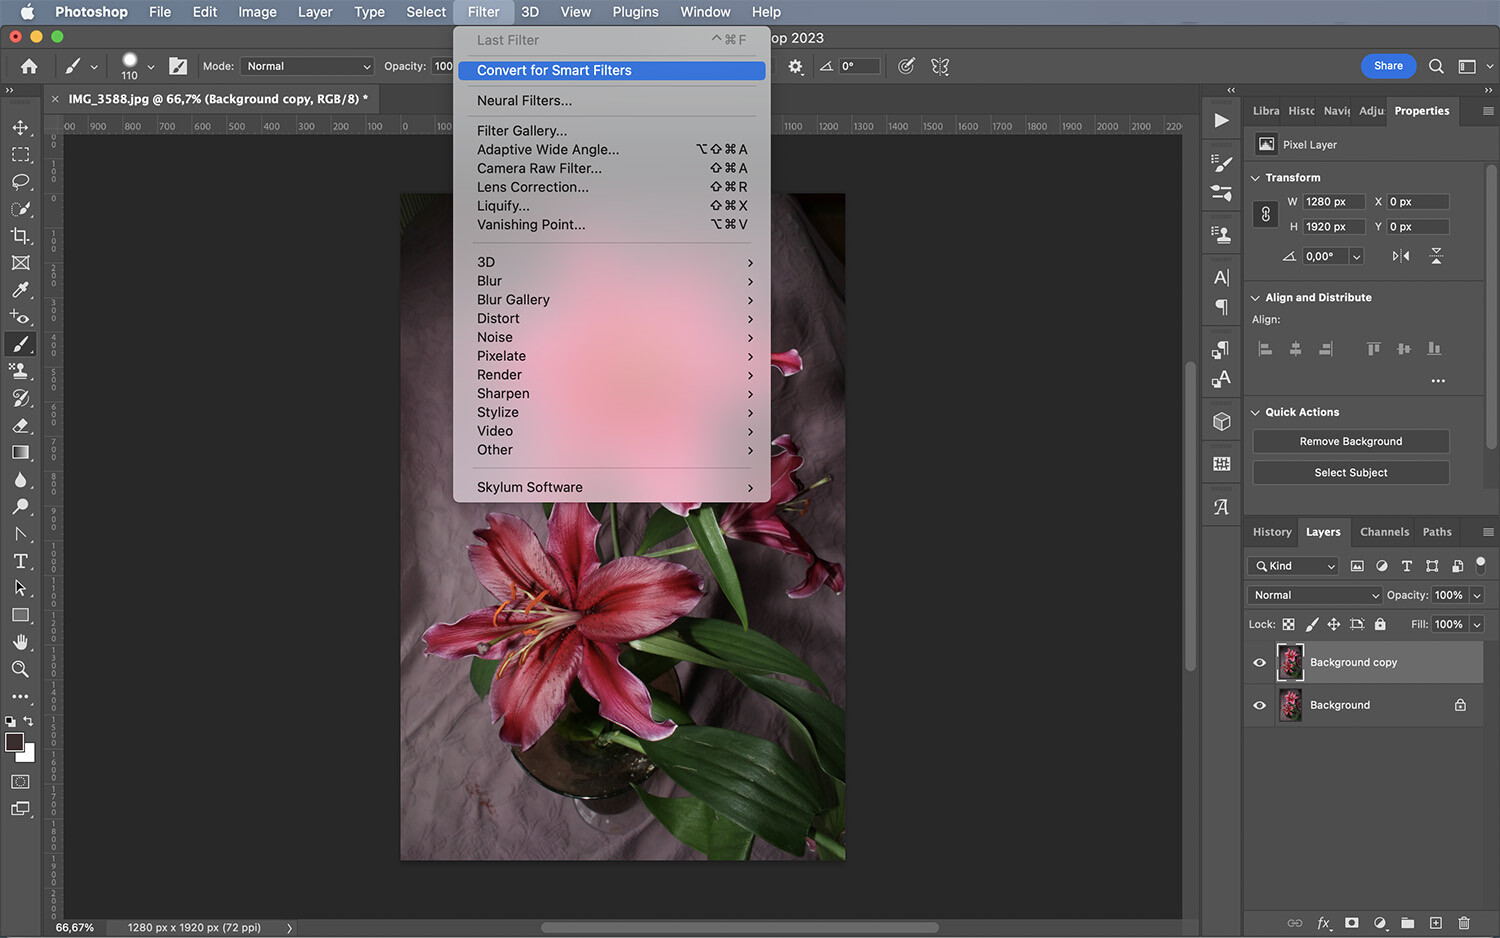Hide the Background copy layer

pos(1259,662)
